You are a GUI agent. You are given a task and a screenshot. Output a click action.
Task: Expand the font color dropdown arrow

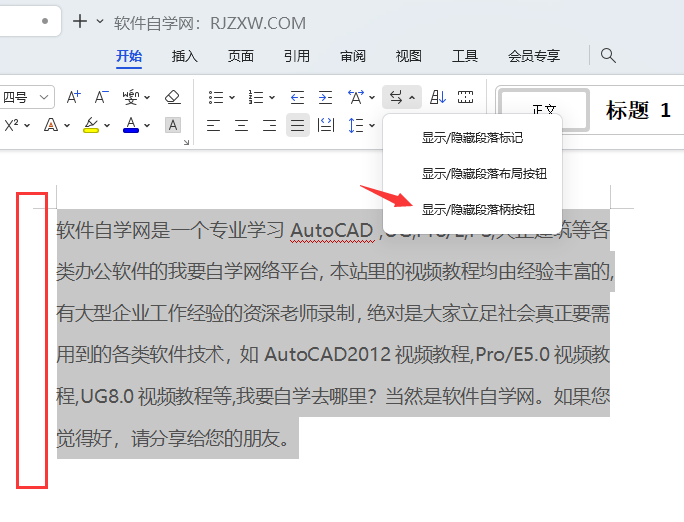click(x=147, y=126)
